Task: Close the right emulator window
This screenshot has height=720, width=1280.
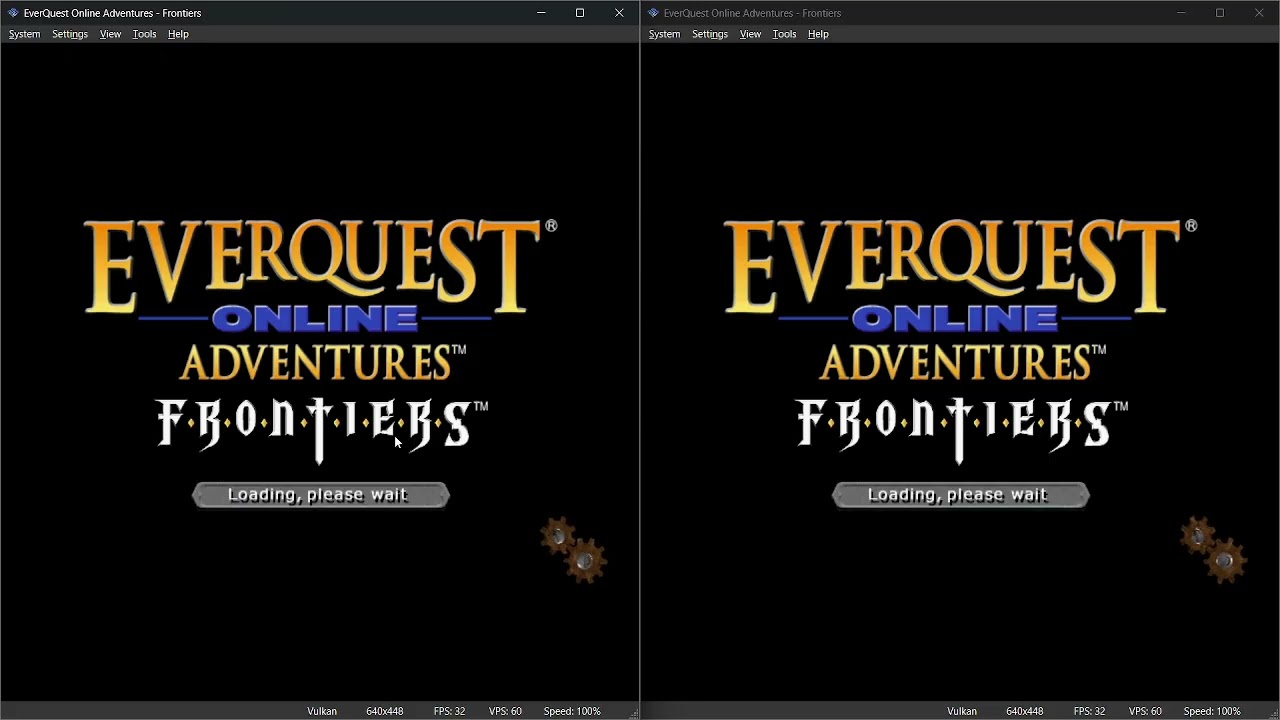Action: click(1259, 13)
